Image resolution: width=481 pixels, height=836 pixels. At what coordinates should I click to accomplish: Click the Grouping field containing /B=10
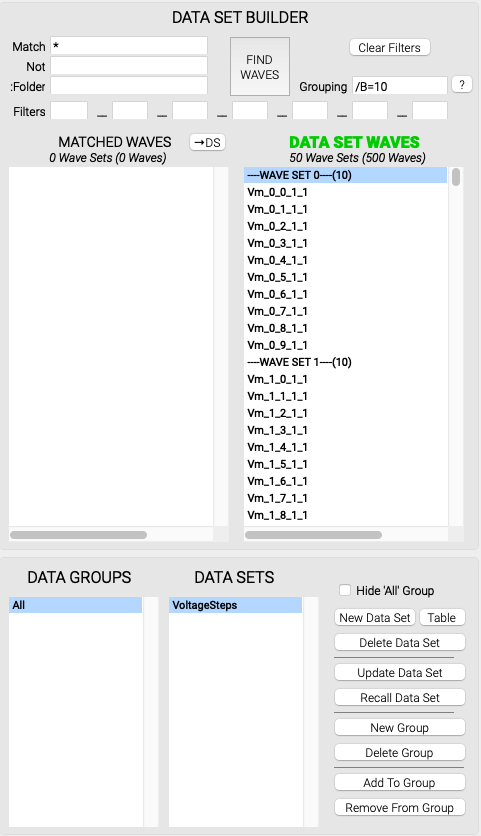click(399, 86)
